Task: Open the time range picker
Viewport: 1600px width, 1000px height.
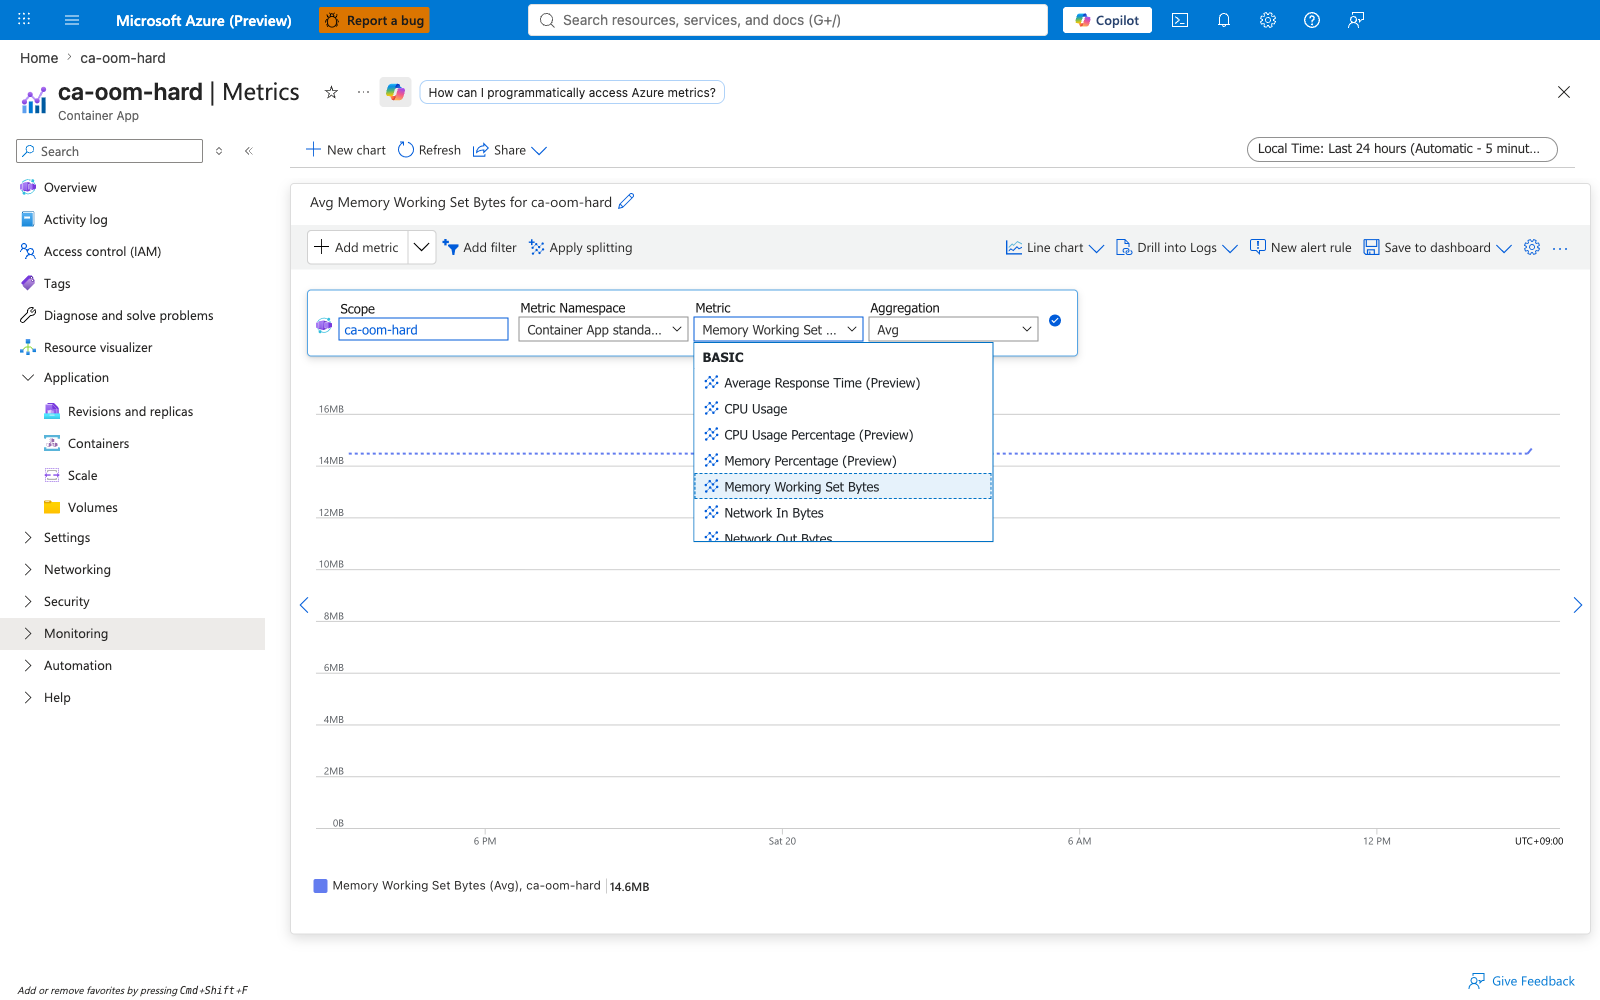Action: pyautogui.click(x=1402, y=149)
